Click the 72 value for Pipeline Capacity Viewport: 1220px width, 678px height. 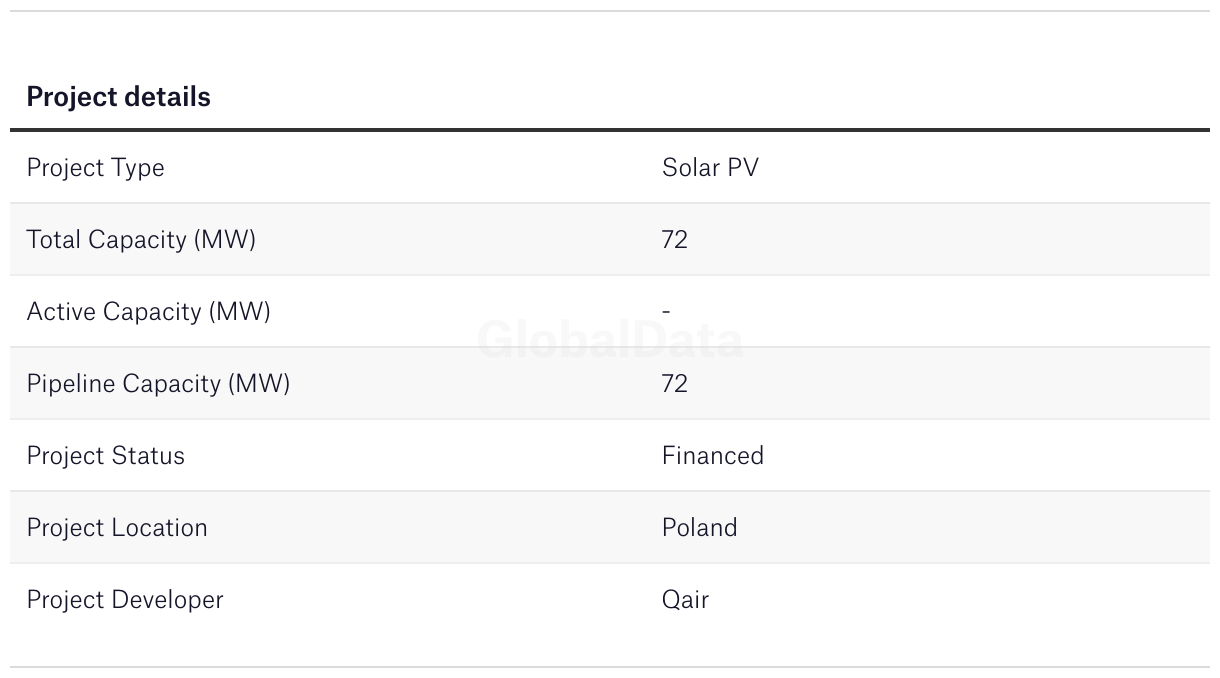click(675, 384)
